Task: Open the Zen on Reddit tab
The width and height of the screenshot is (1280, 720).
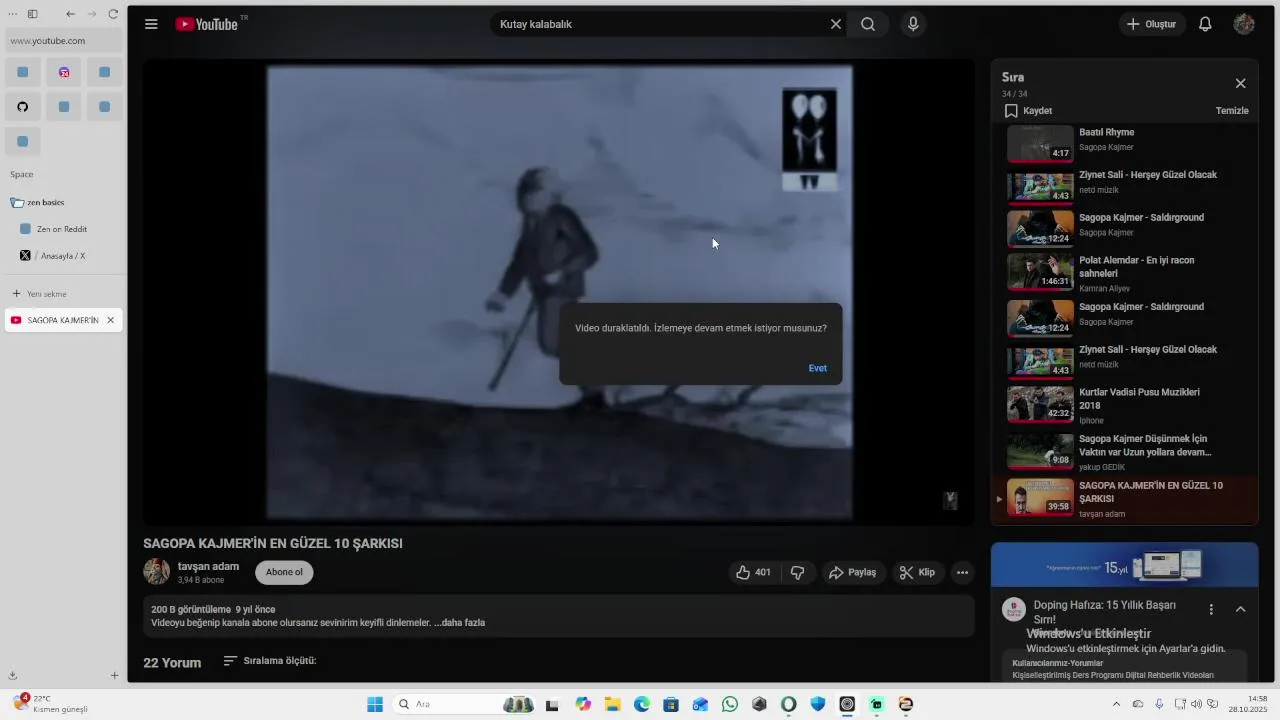Action: click(62, 229)
